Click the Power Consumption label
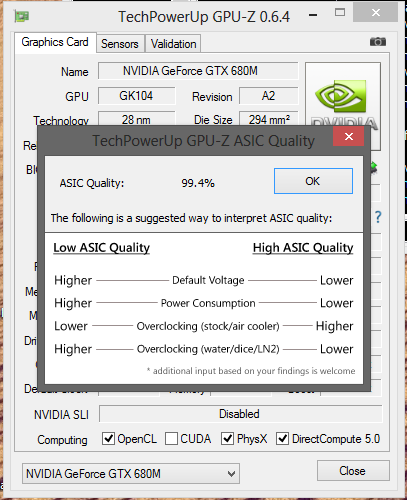This screenshot has height=500, width=407. coord(208,303)
